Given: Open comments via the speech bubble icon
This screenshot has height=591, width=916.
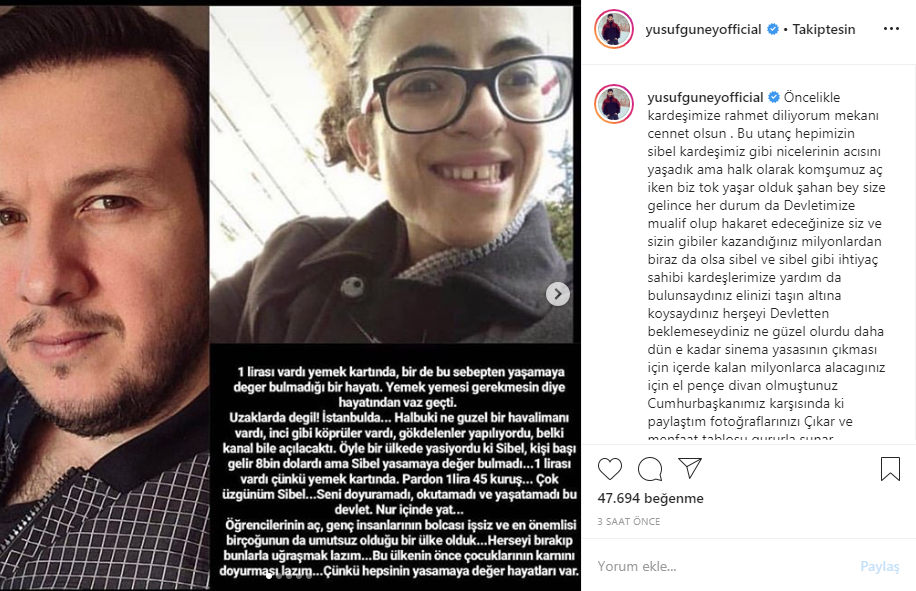Looking at the screenshot, I should pyautogui.click(x=650, y=469).
